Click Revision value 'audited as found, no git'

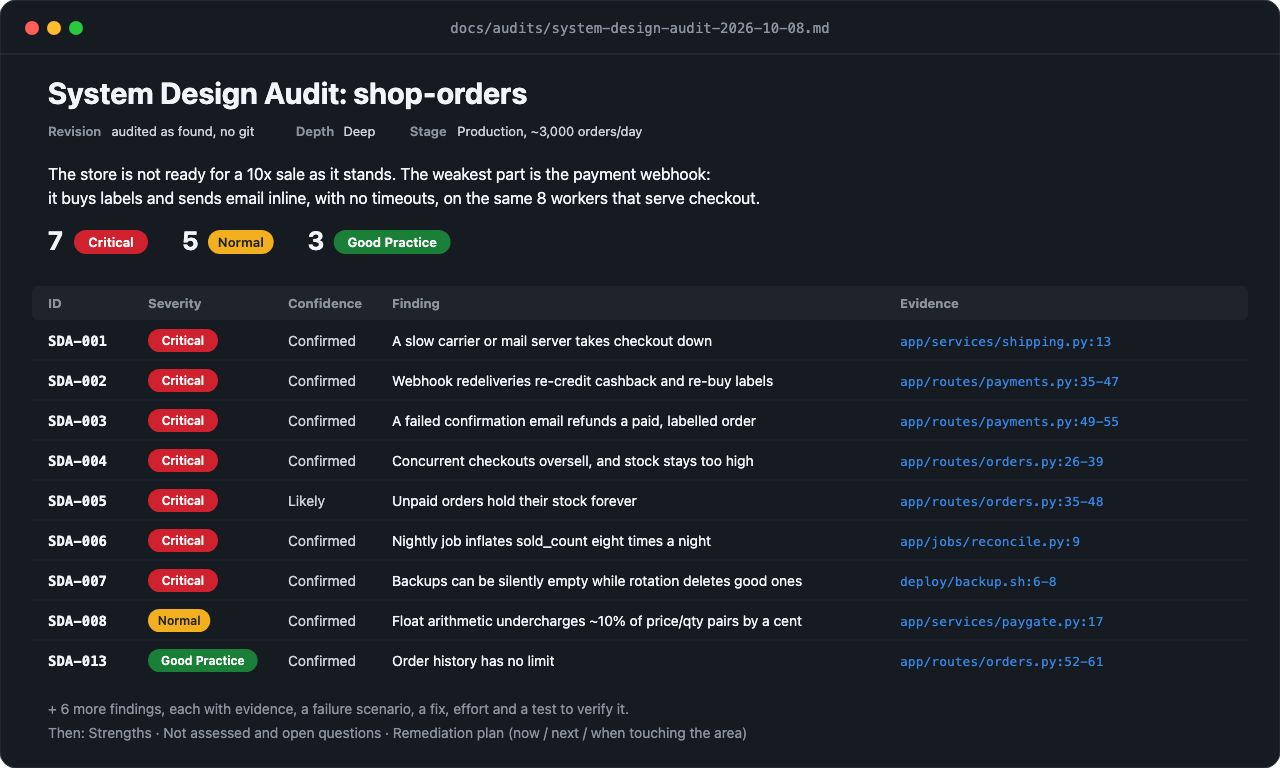click(x=183, y=132)
